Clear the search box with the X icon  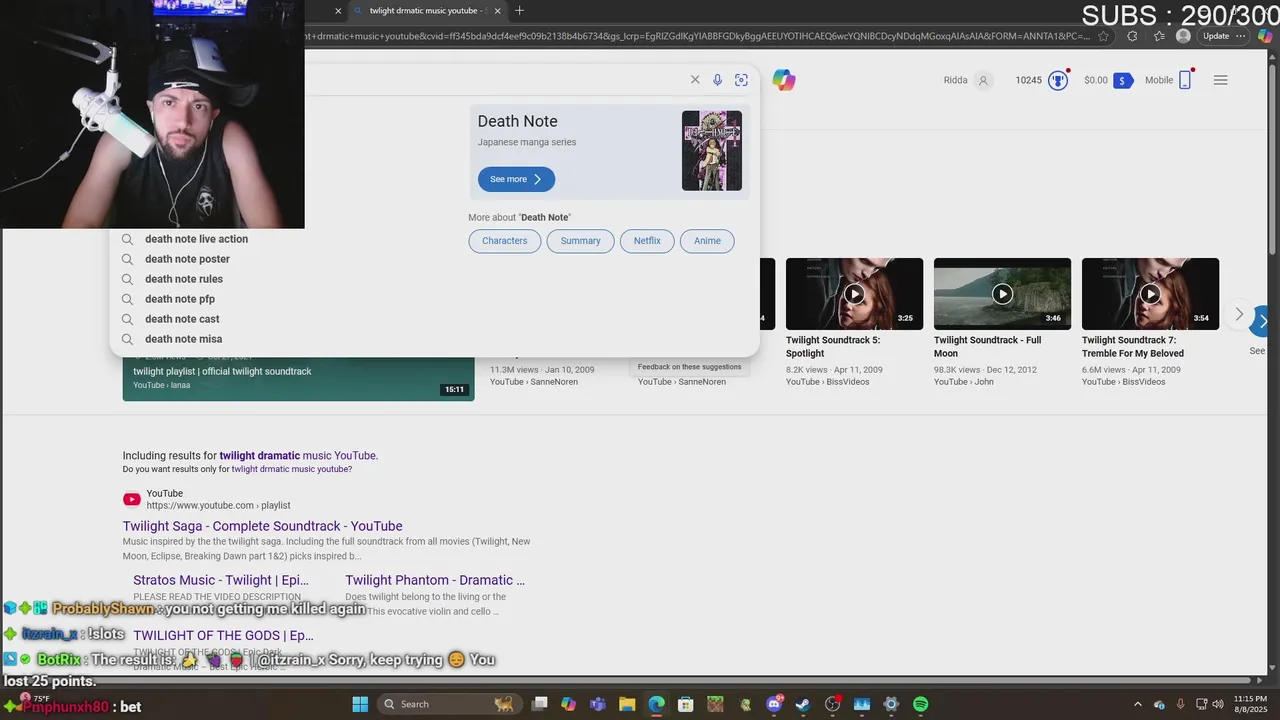(x=695, y=80)
